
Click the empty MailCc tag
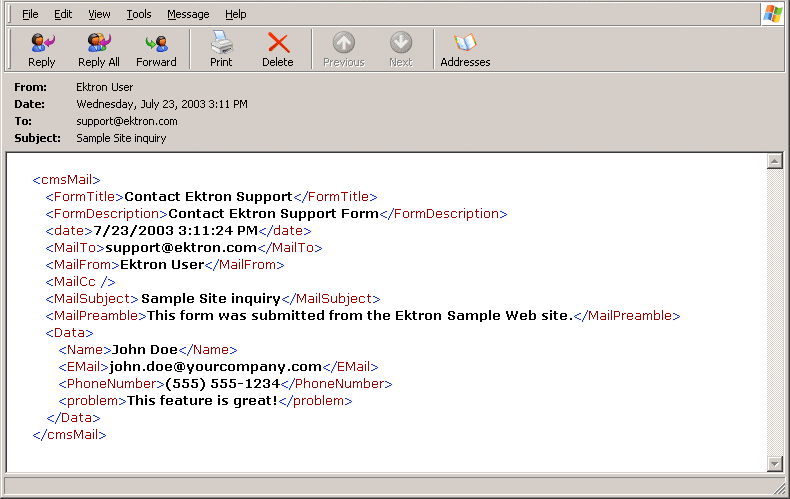(80, 282)
